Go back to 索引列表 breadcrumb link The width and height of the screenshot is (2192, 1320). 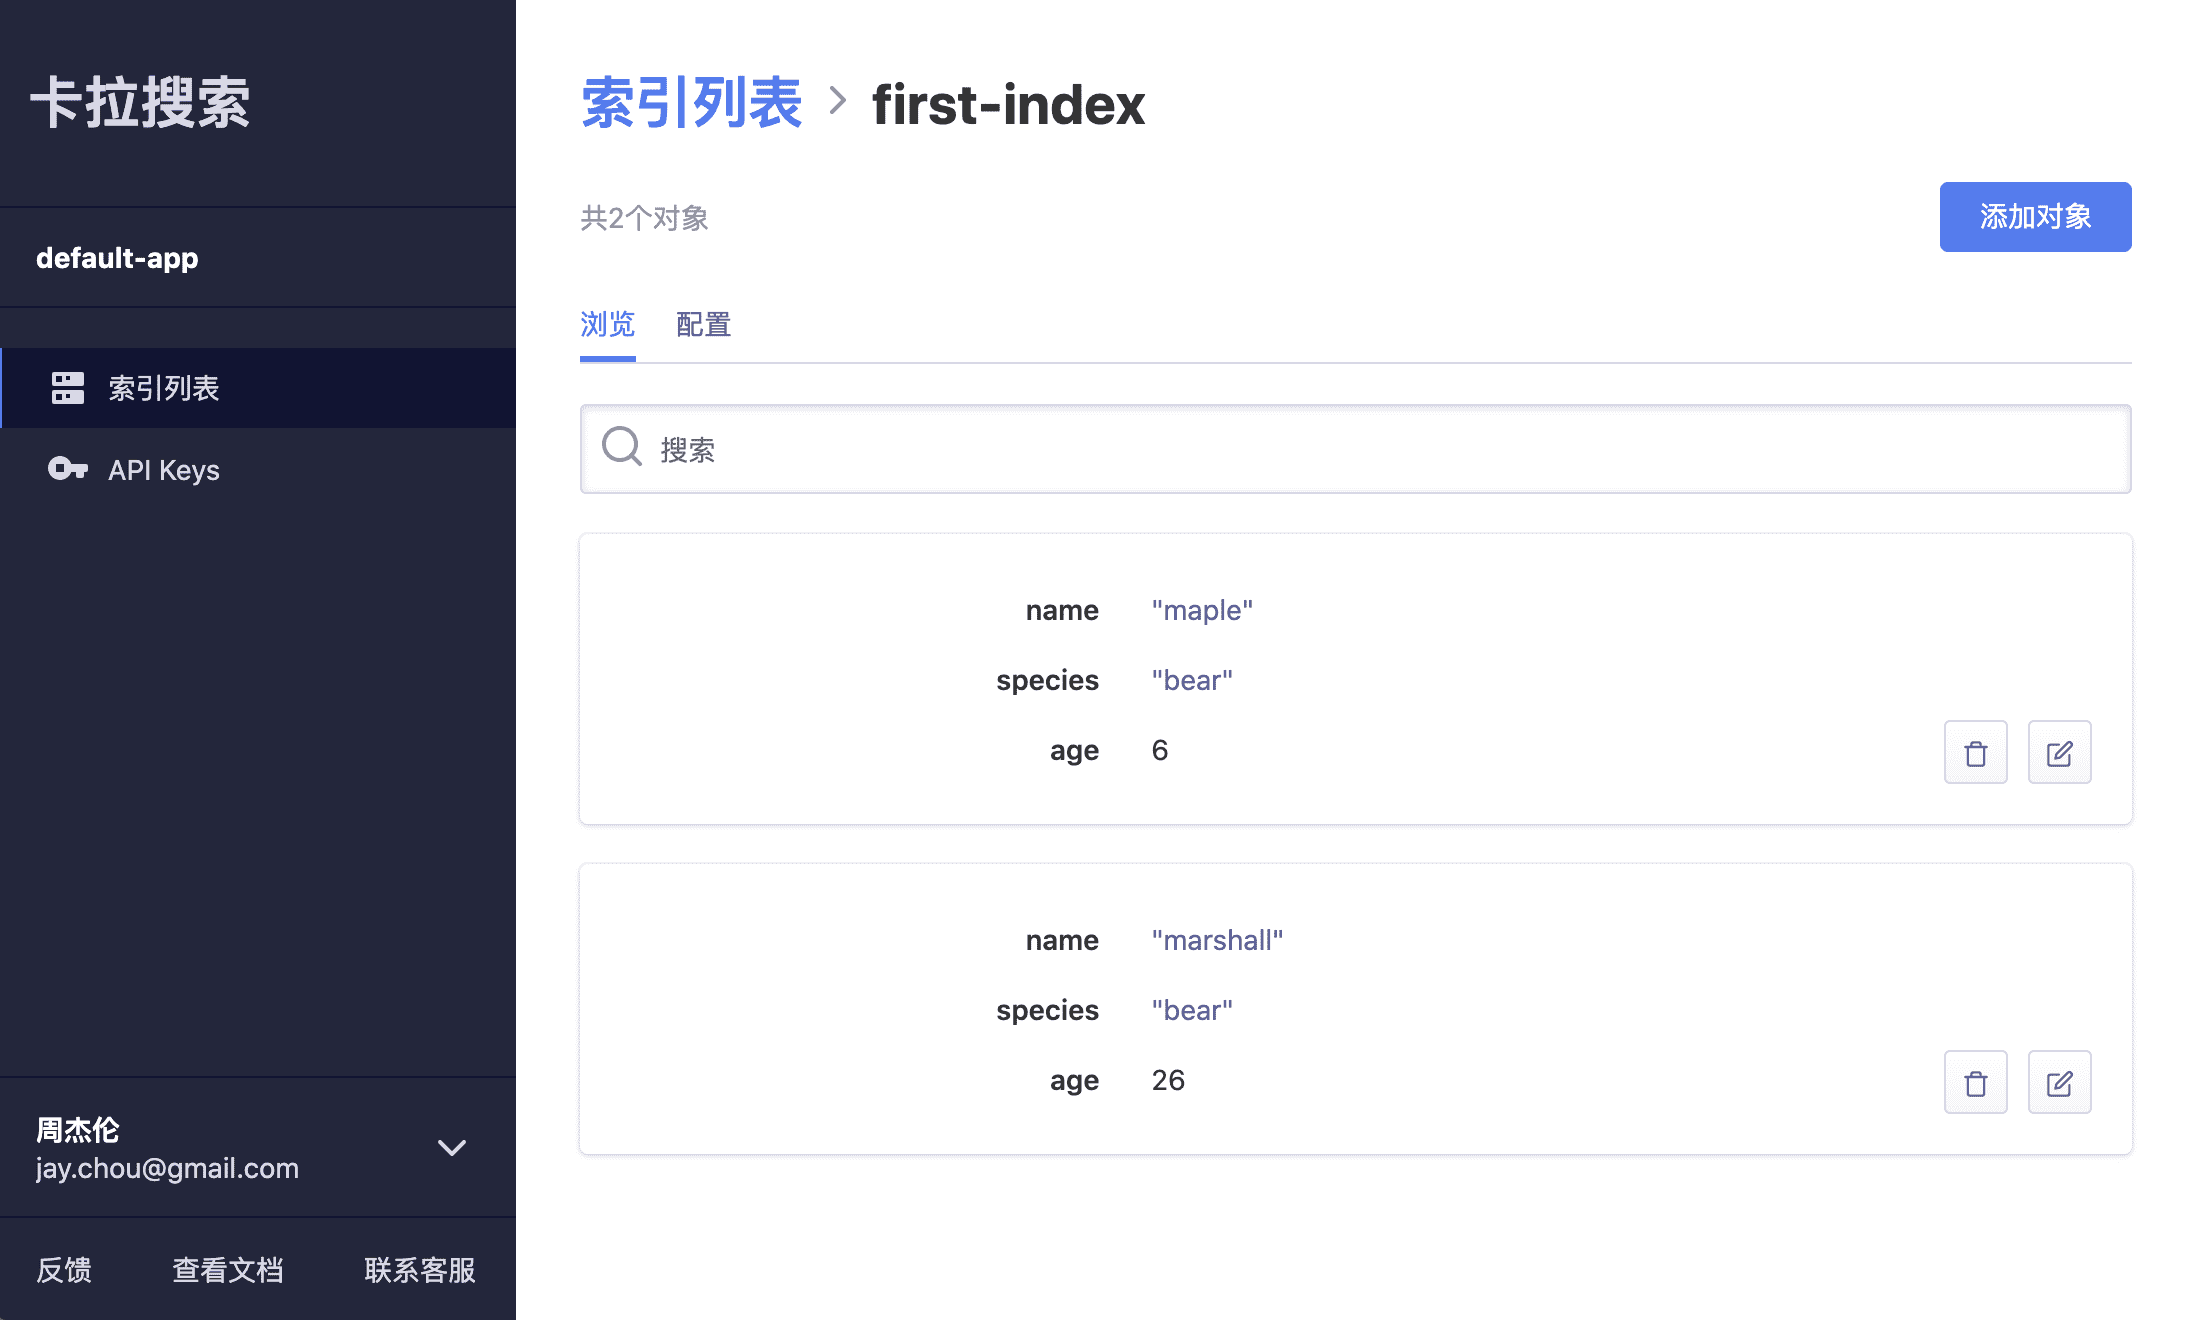[691, 103]
